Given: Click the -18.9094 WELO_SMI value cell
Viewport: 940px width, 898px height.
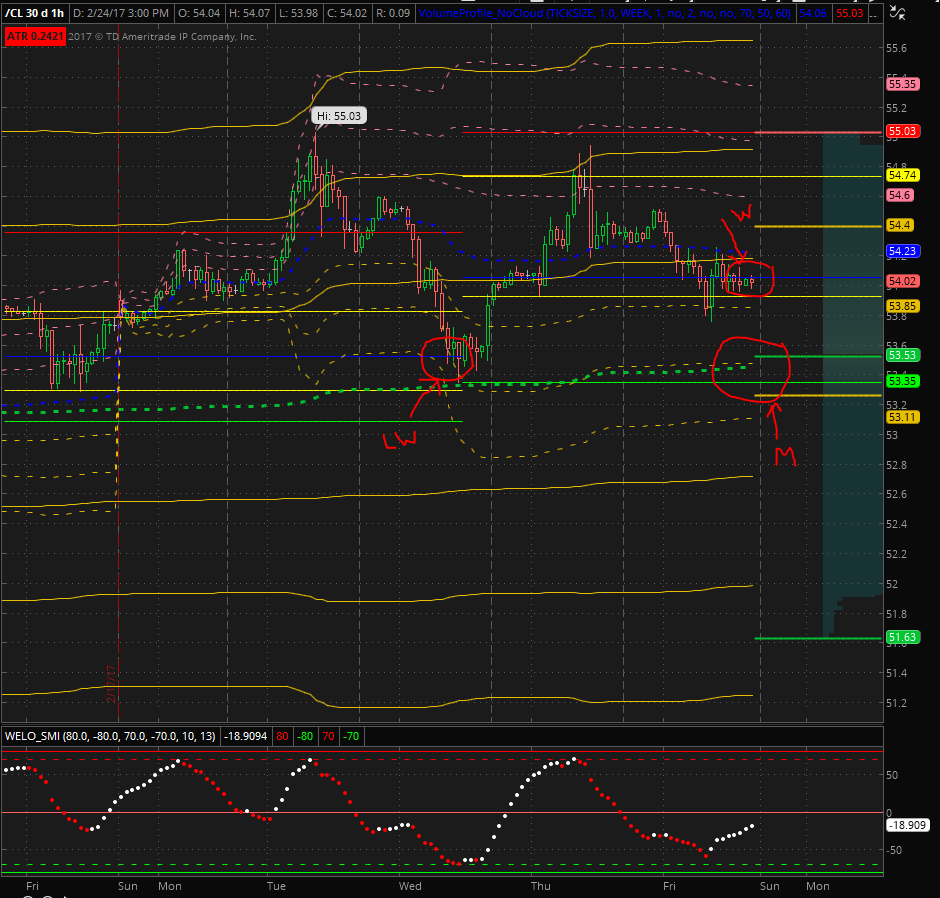Looking at the screenshot, I should [x=245, y=736].
